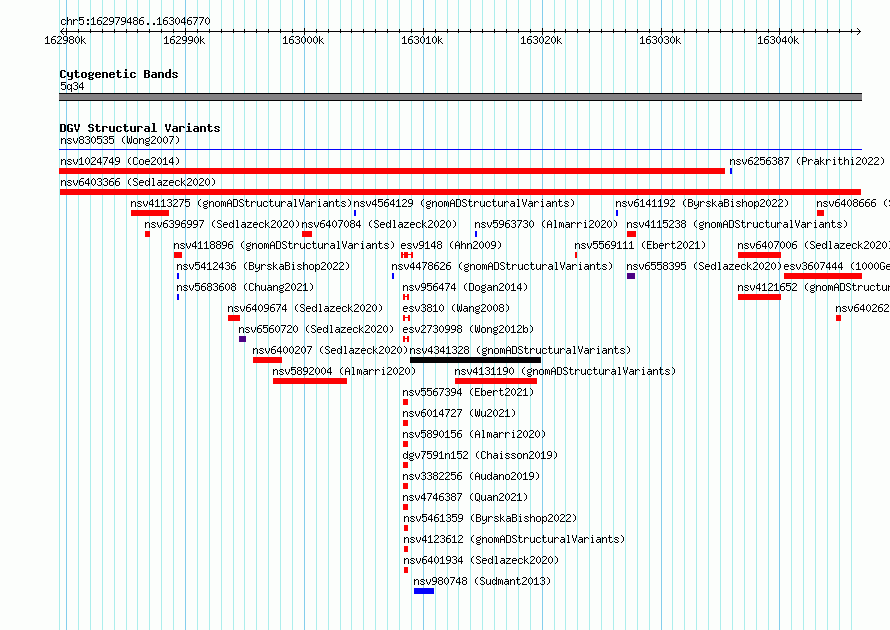Click nsv5890156 (Almarri2020) label
The width and height of the screenshot is (890, 630).
pyautogui.click(x=474, y=434)
